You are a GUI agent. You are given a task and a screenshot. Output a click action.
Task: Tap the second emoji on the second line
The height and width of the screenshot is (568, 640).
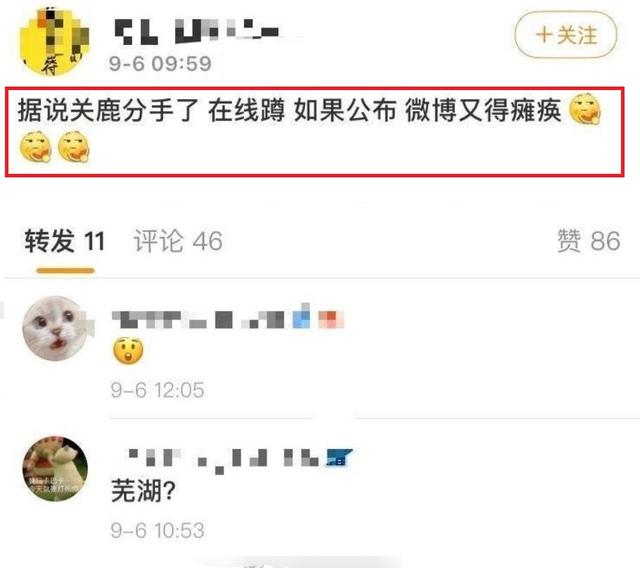73,147
